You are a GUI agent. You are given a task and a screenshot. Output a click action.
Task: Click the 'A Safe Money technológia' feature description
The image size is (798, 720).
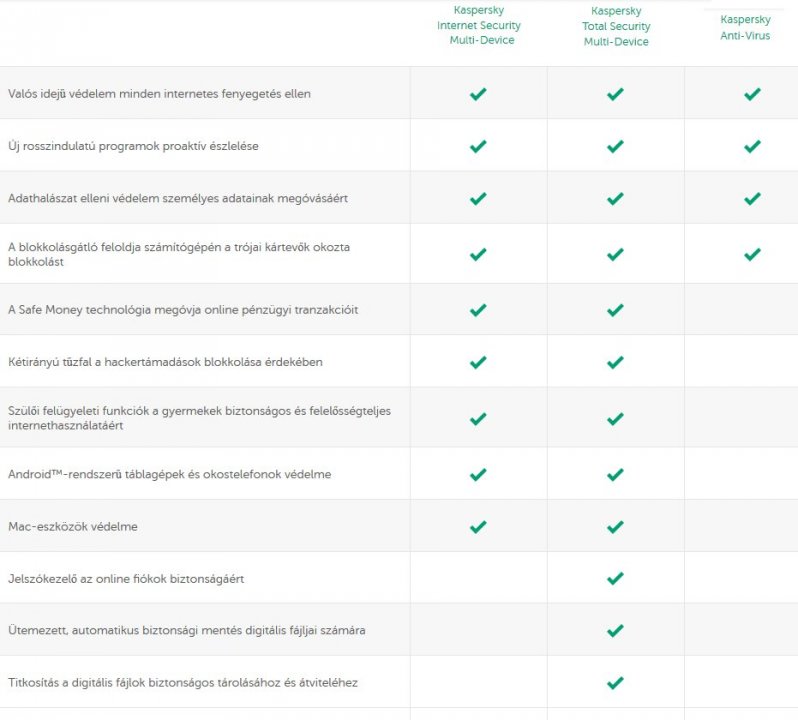pos(183,310)
